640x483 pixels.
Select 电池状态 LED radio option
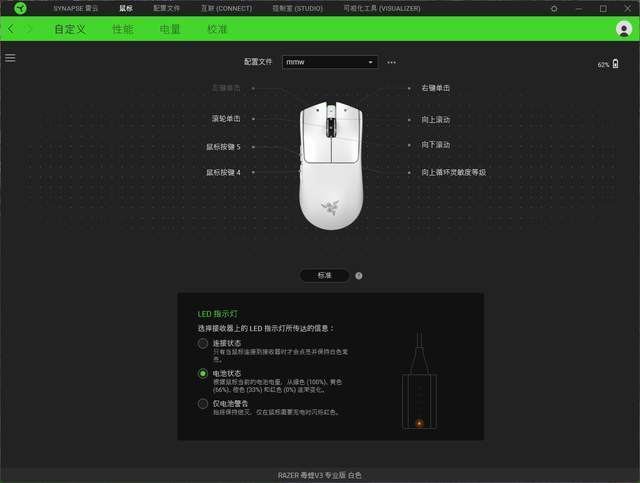203,374
